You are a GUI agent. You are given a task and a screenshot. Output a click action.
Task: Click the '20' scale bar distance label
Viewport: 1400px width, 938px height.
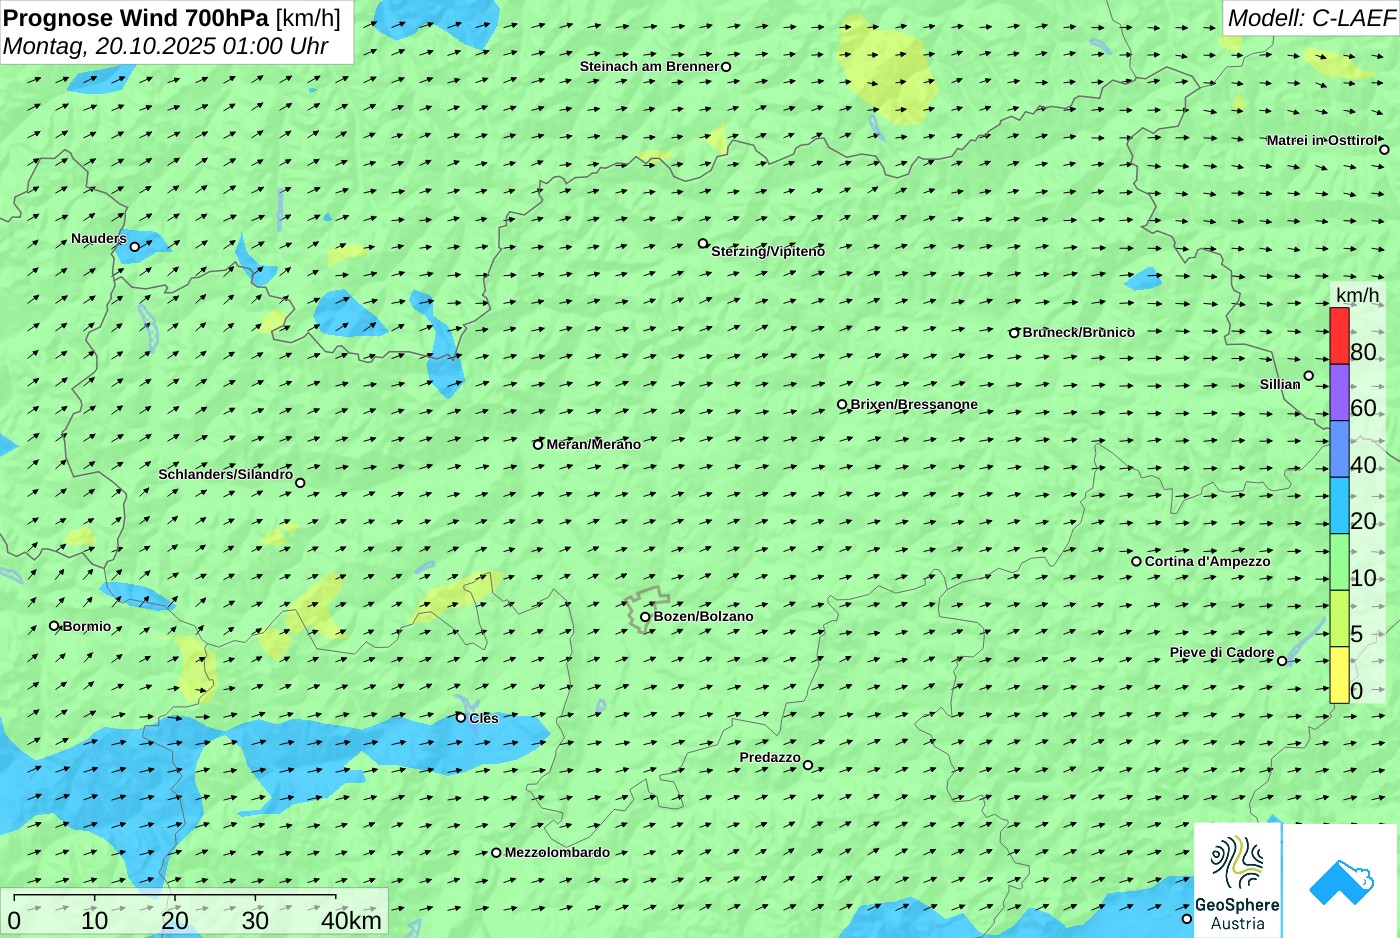[x=175, y=921]
